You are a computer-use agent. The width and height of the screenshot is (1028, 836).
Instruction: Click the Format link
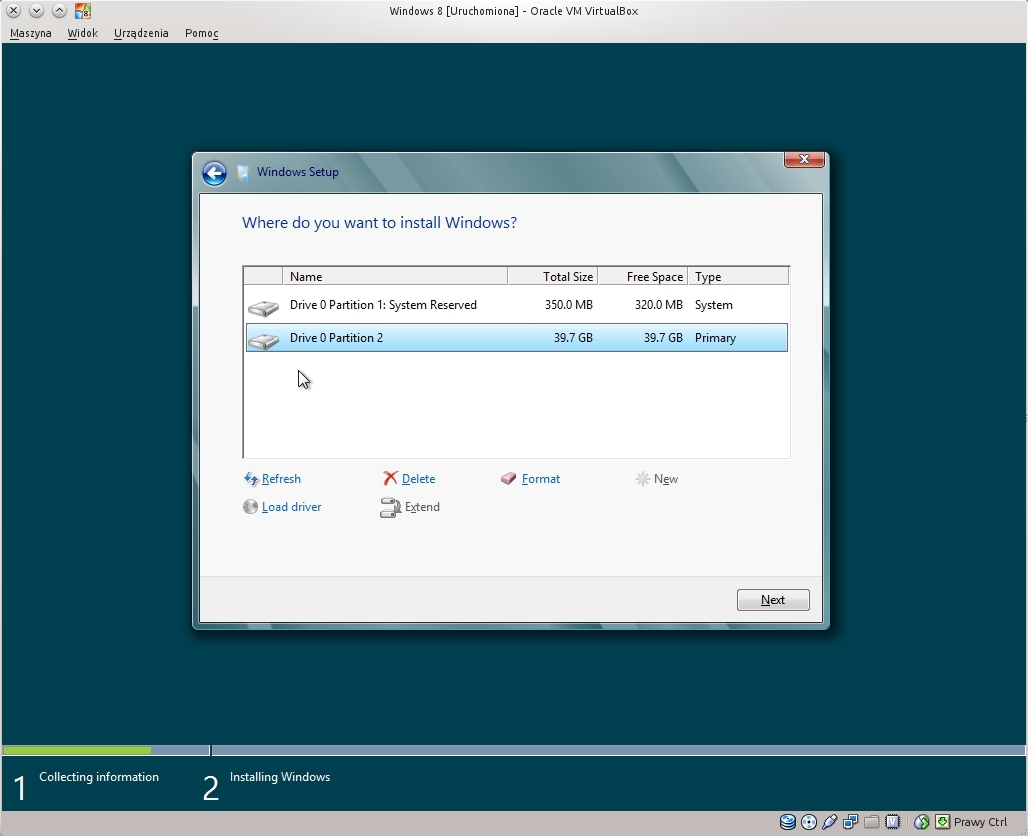coord(541,479)
